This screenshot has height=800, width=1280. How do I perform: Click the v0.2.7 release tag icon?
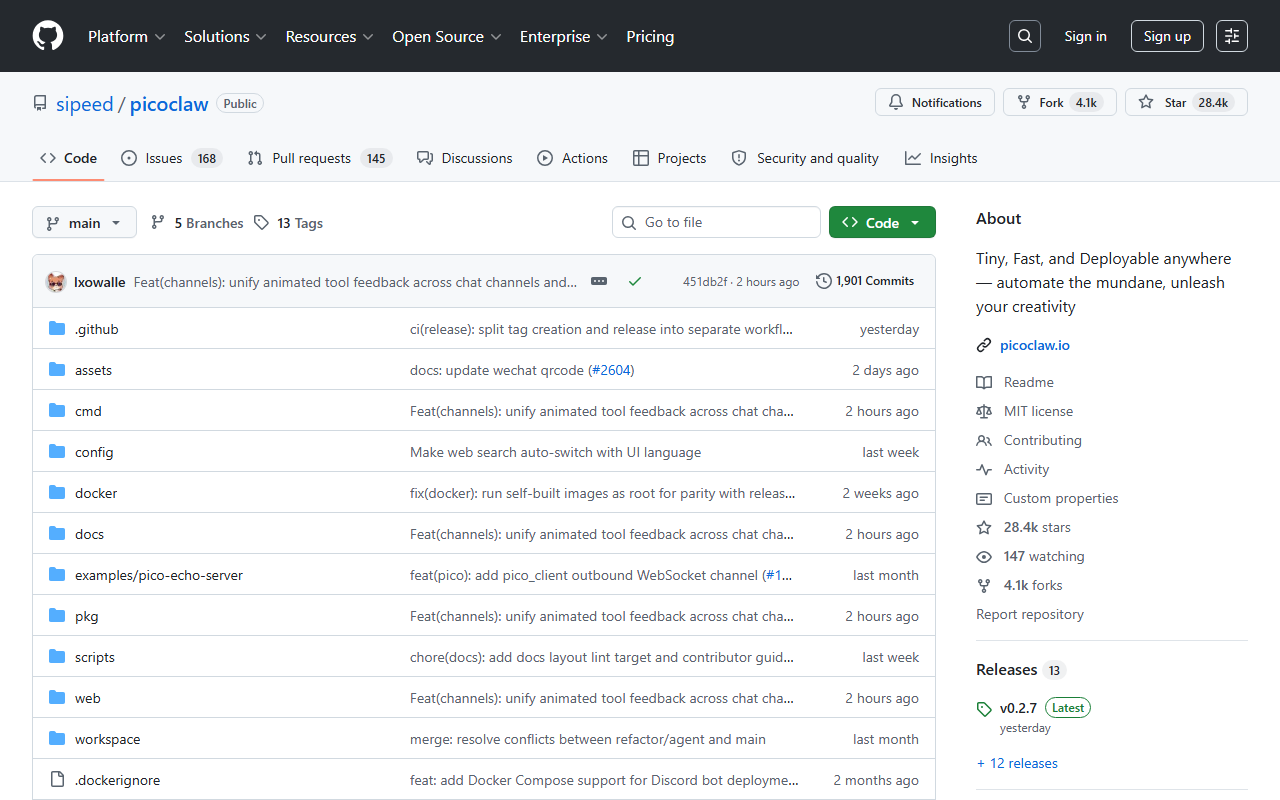984,709
